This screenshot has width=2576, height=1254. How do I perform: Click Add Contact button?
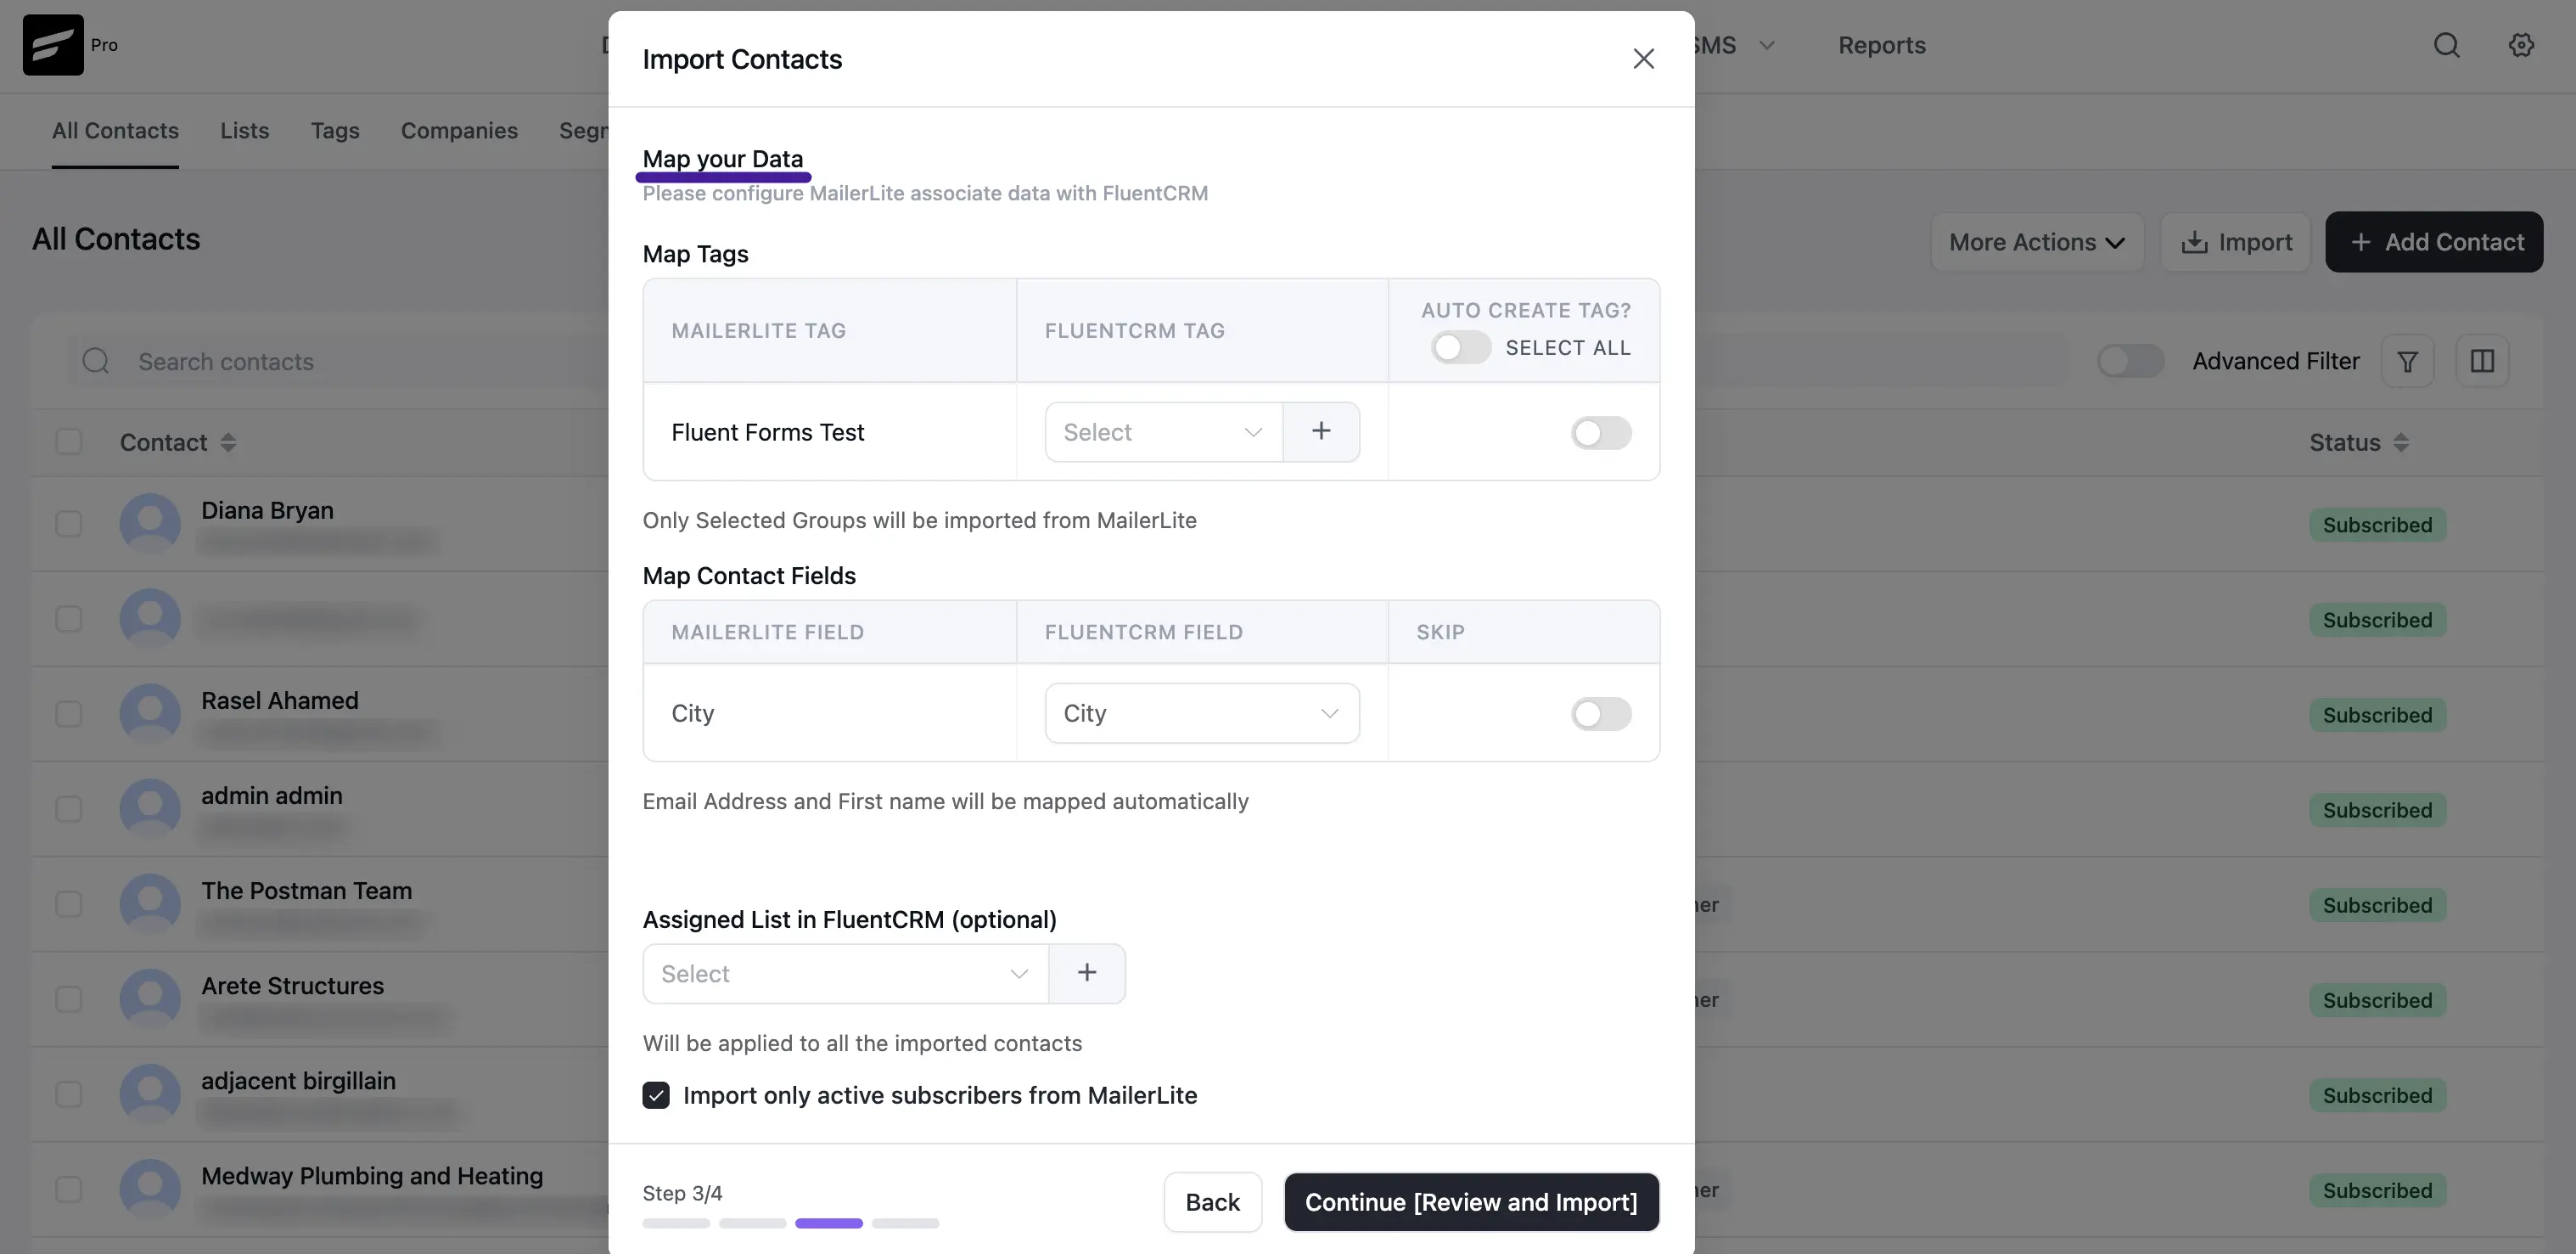pos(2434,242)
